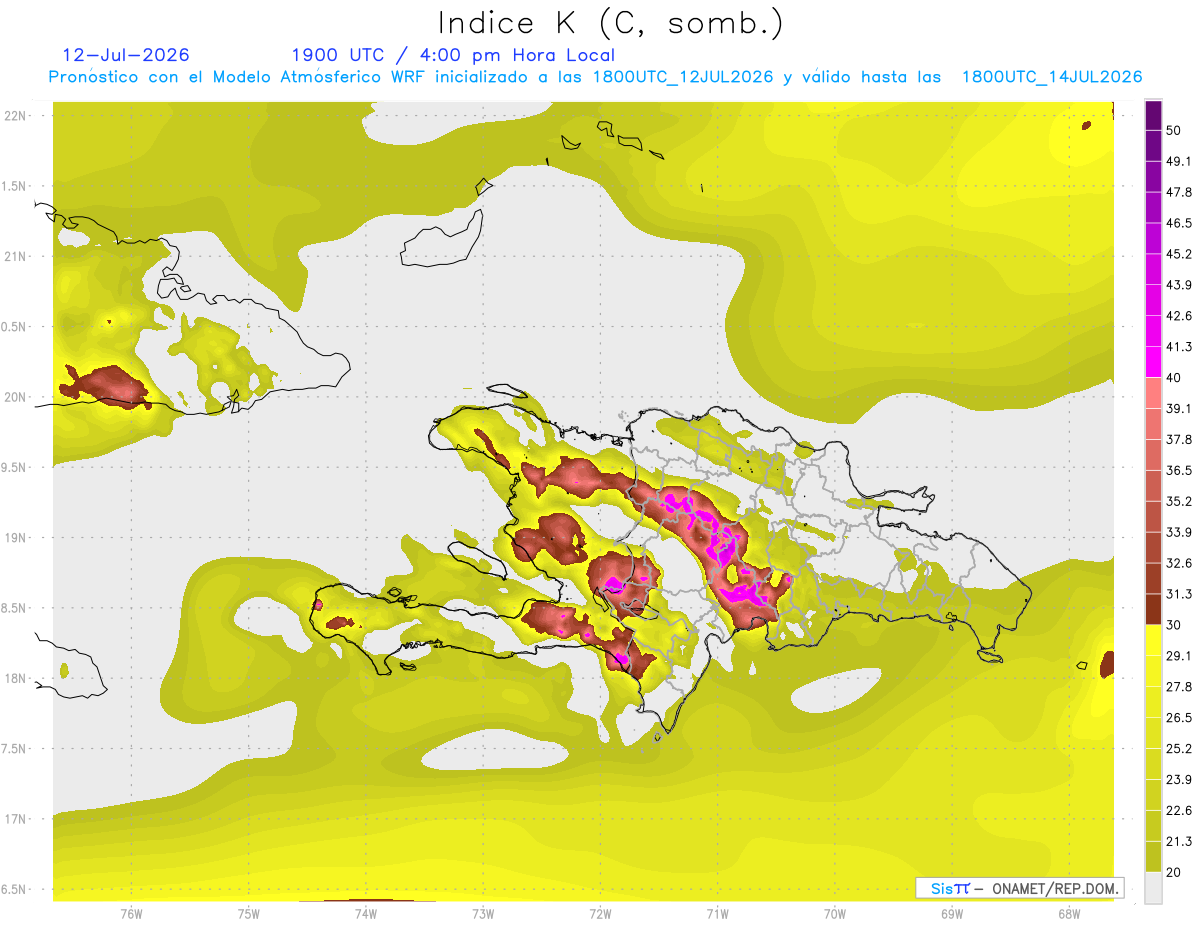Select the latitude tick label "17N"

(16, 819)
